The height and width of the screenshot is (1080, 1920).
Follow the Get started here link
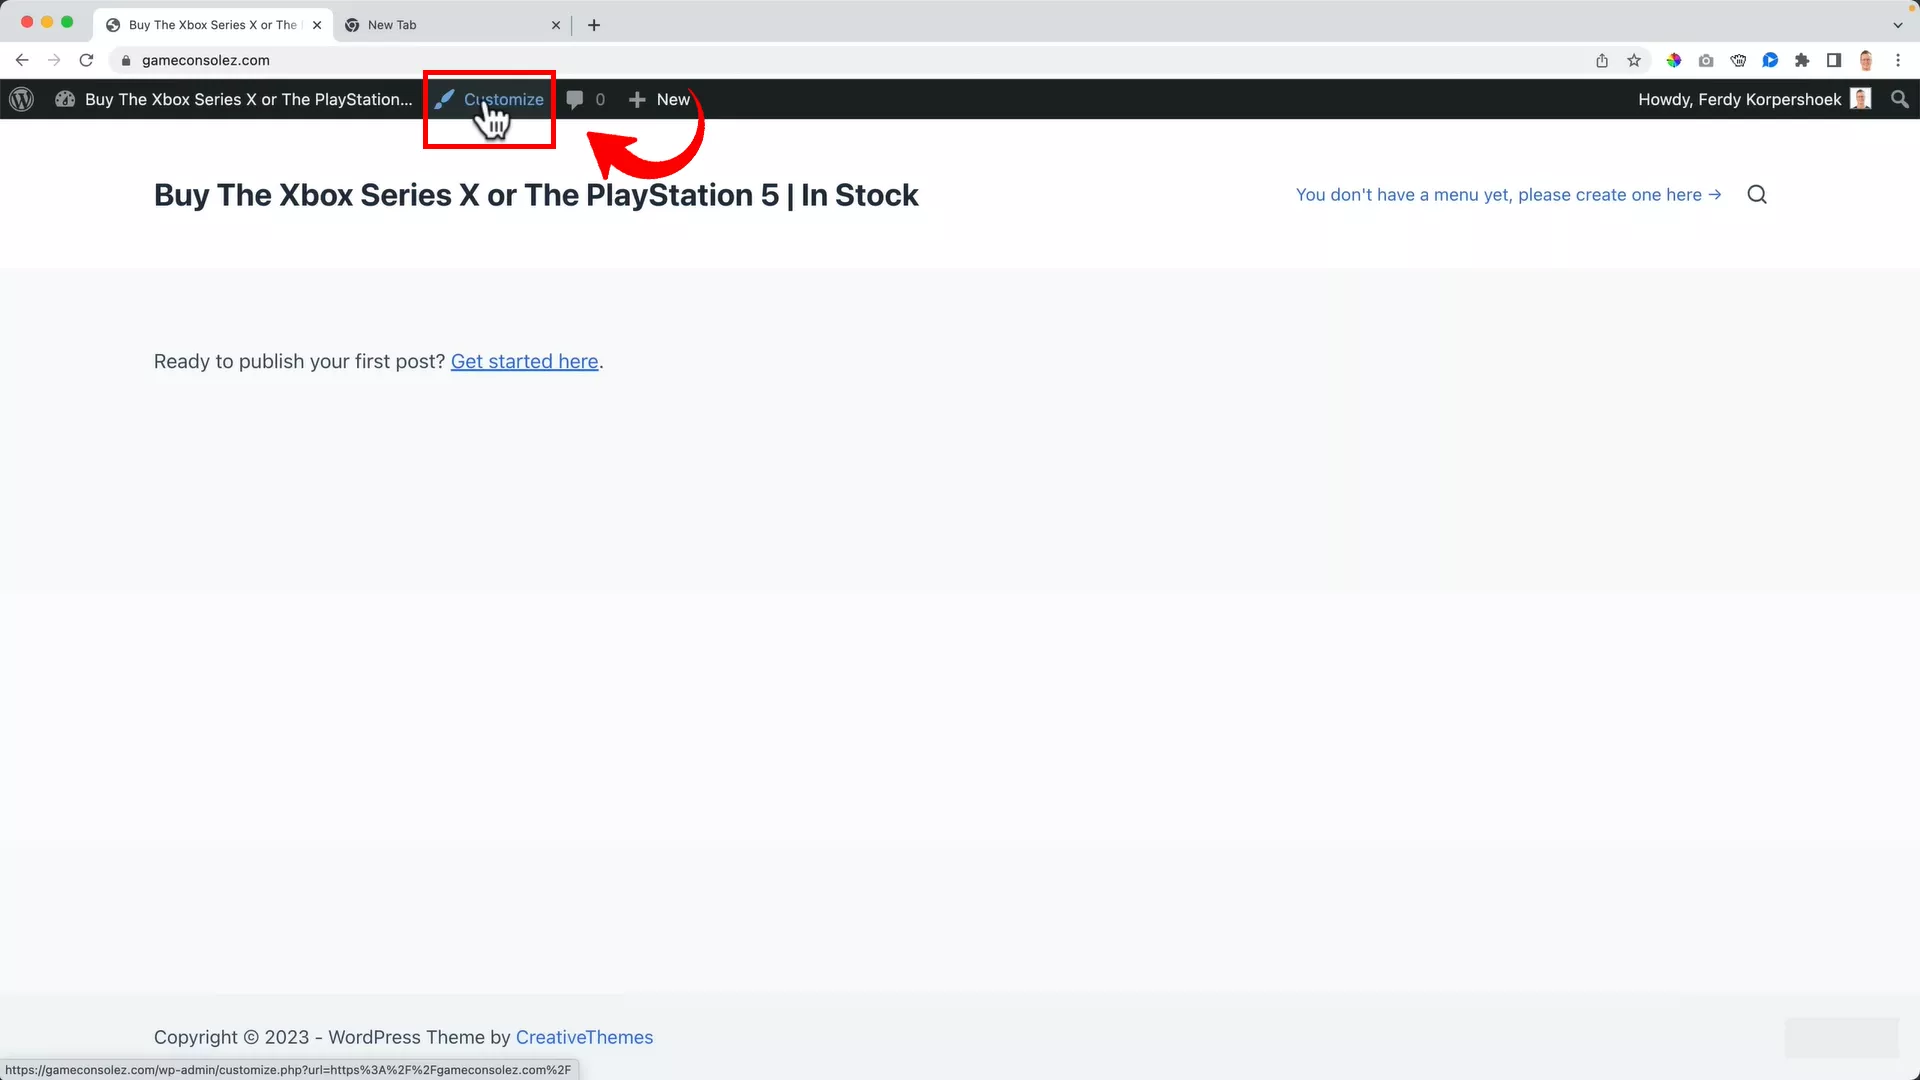[x=525, y=362]
